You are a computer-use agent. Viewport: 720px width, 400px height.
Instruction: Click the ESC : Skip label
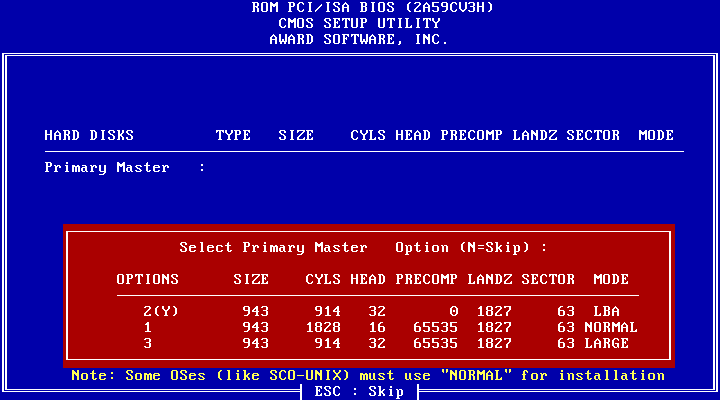pos(359,391)
